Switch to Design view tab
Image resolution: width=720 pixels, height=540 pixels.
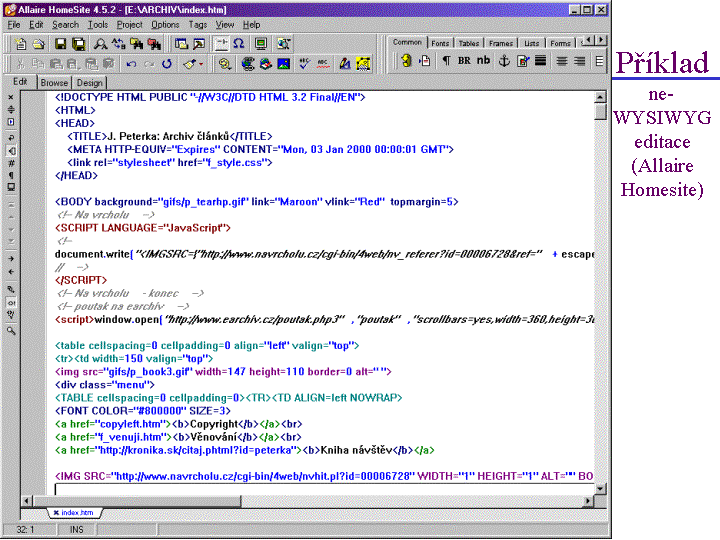(90, 83)
